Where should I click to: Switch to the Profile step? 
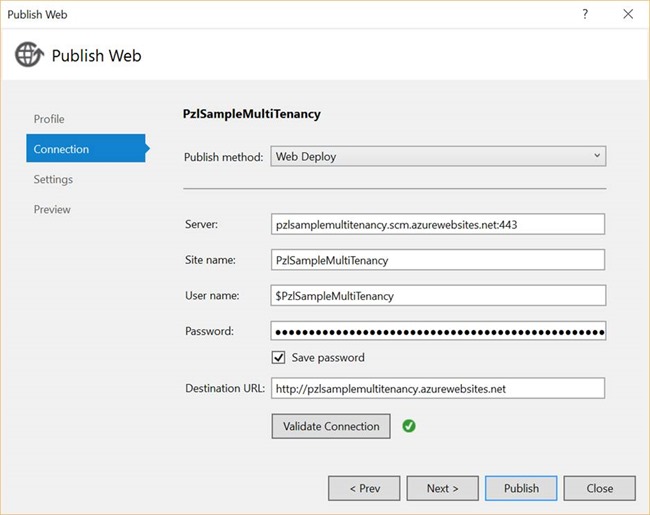(49, 119)
